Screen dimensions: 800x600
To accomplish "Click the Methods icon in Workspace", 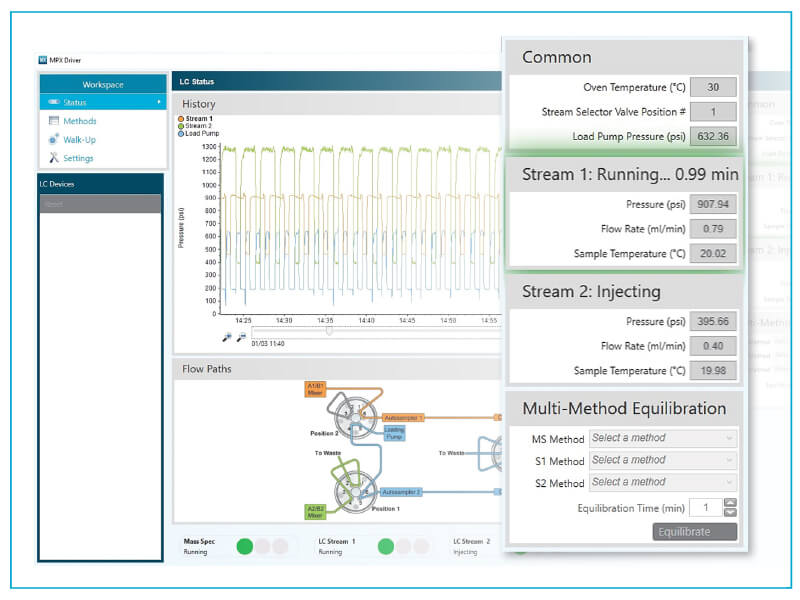I will click(54, 121).
